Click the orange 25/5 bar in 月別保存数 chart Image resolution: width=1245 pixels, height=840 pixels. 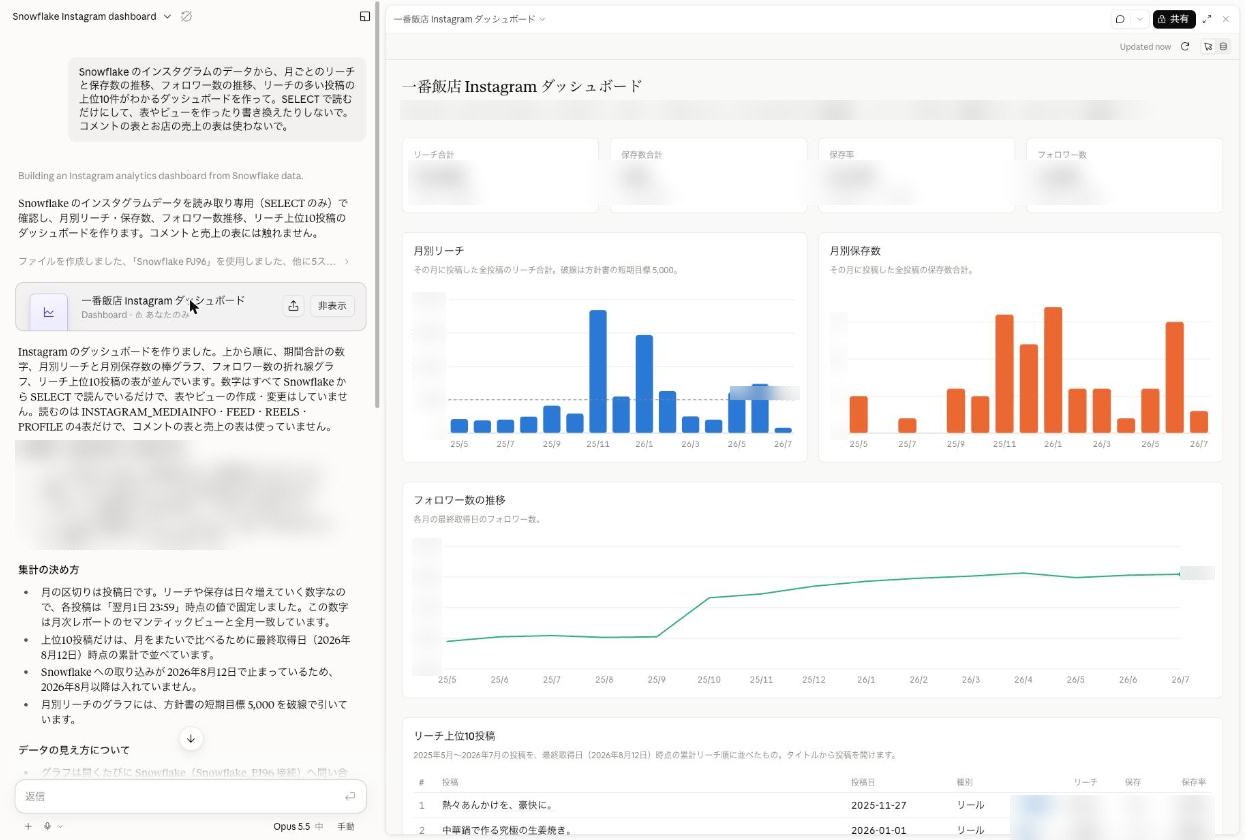pos(858,414)
